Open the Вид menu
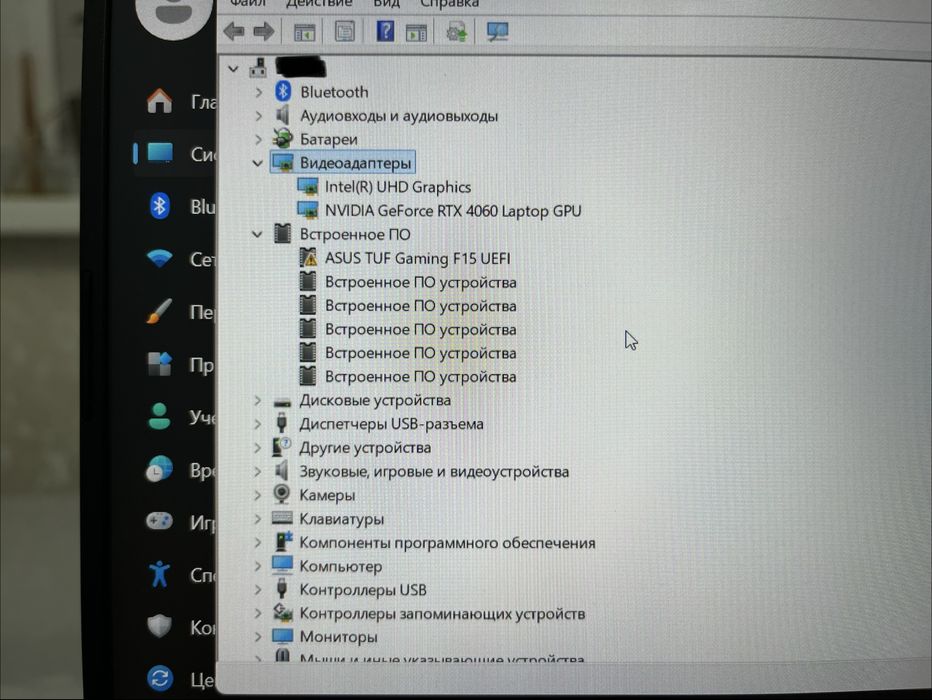The image size is (932, 700). click(386, 4)
